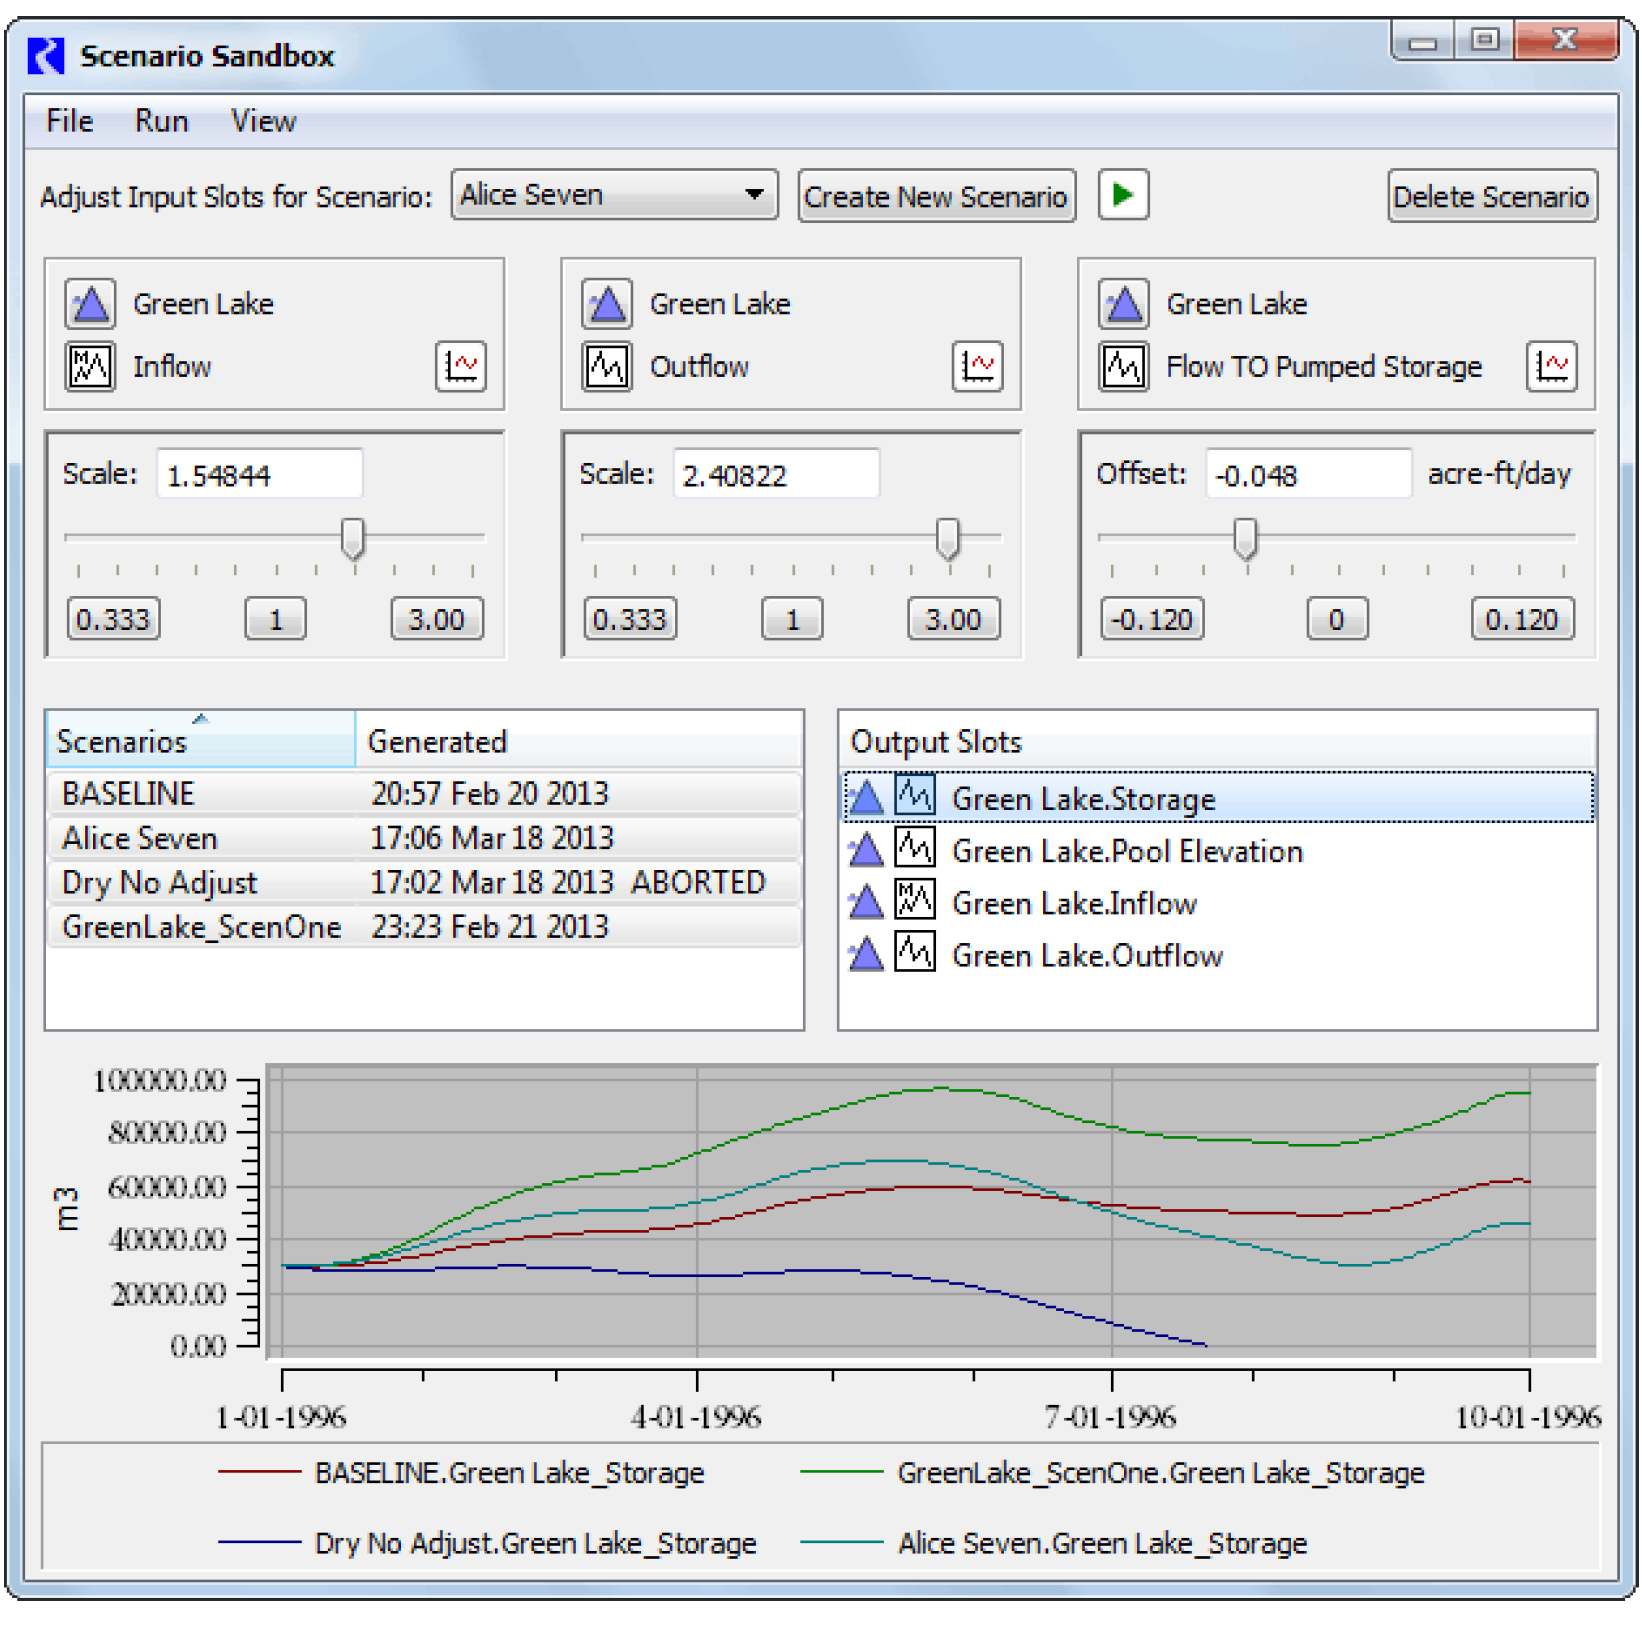Click the Inflow scale slider handle

(x=352, y=538)
